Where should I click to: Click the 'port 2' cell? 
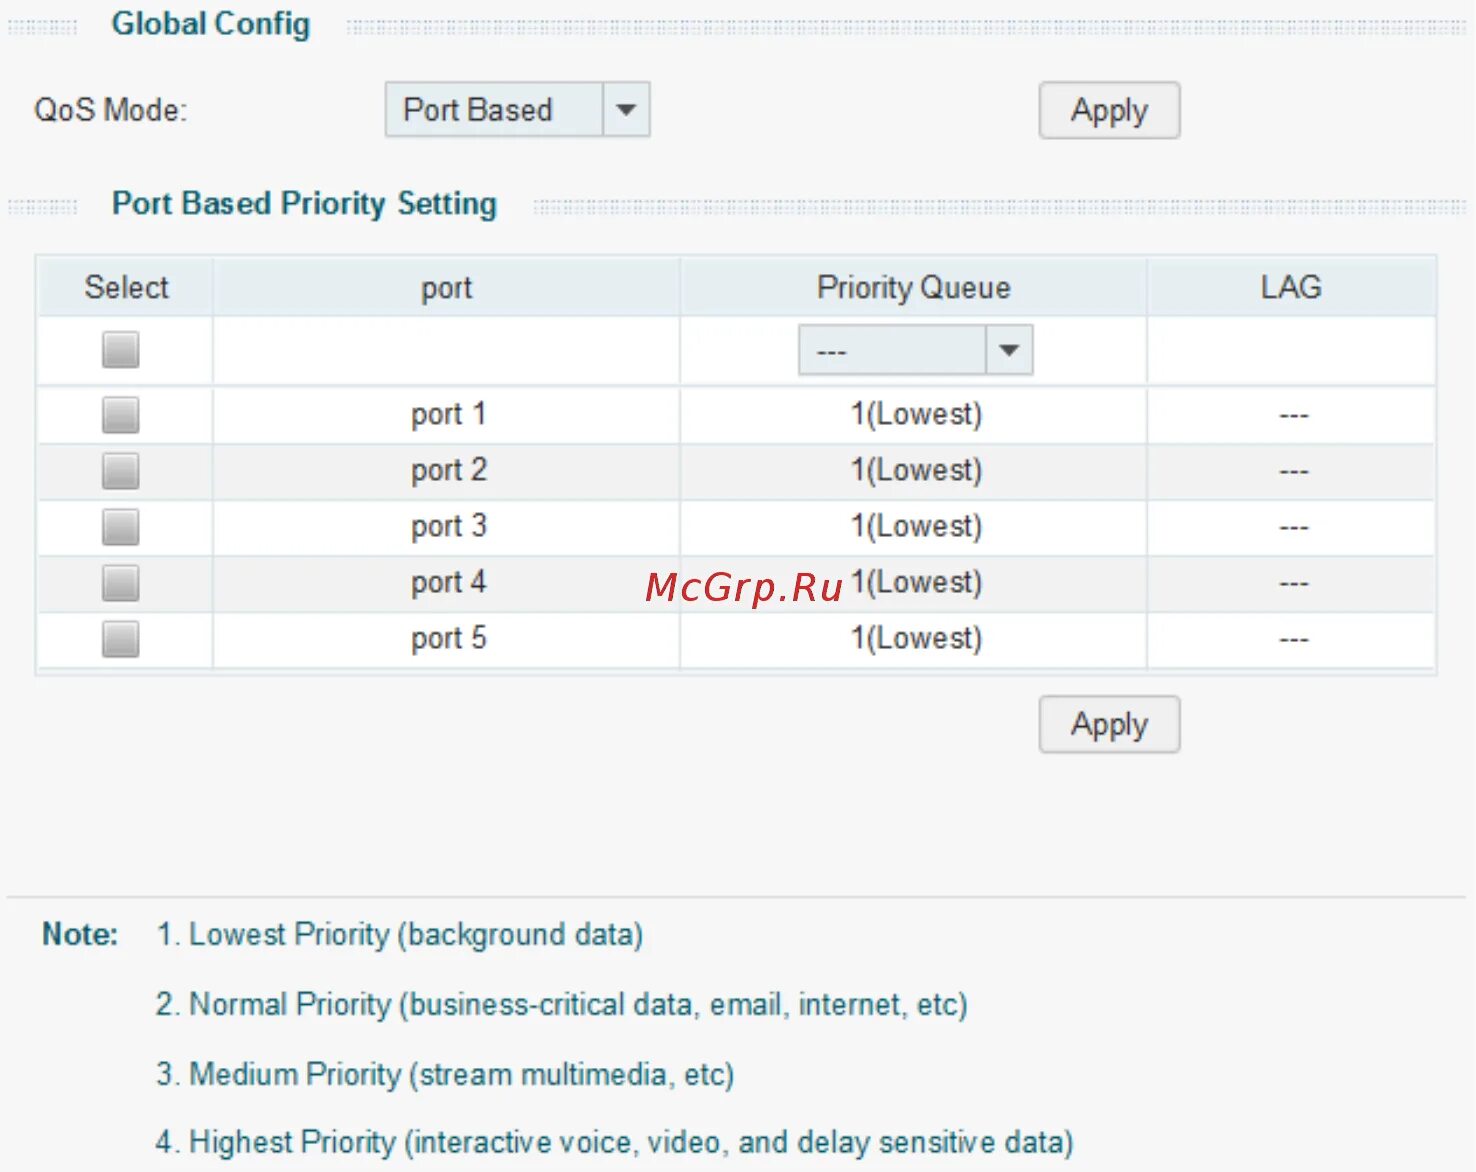tap(448, 470)
